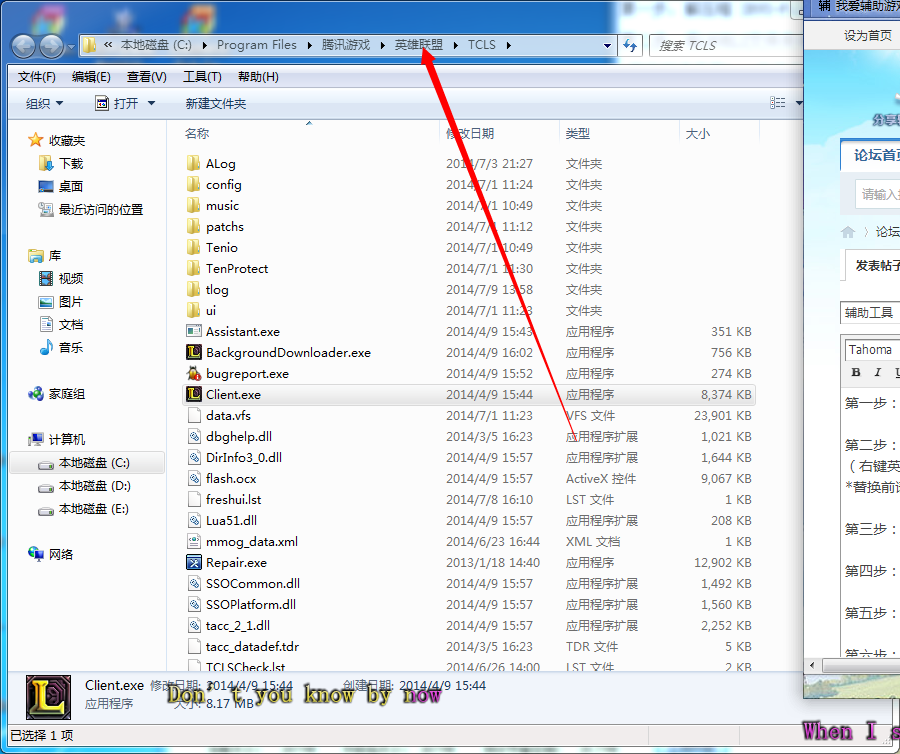This screenshot has height=754, width=900.
Task: Open Tahoma font dropdown in forum editor
Action: pyautogui.click(x=872, y=349)
